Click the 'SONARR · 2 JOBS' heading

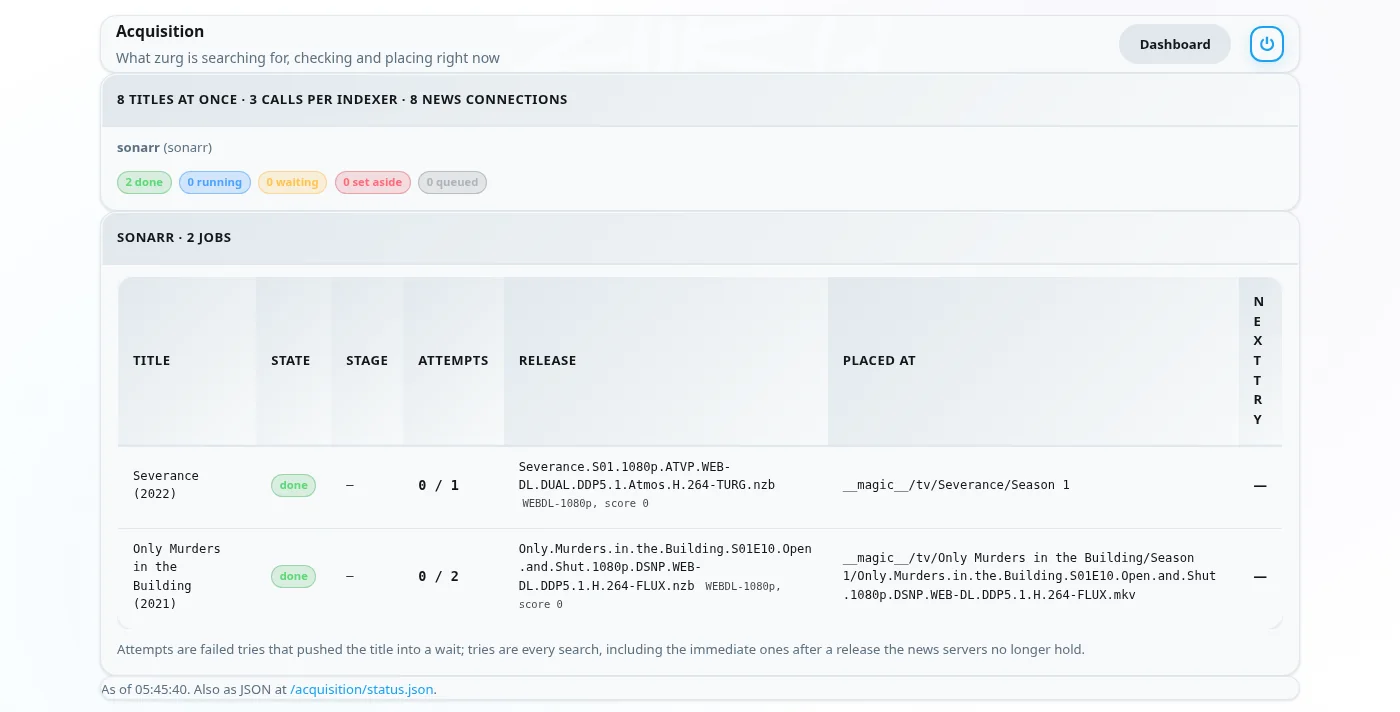tap(174, 238)
